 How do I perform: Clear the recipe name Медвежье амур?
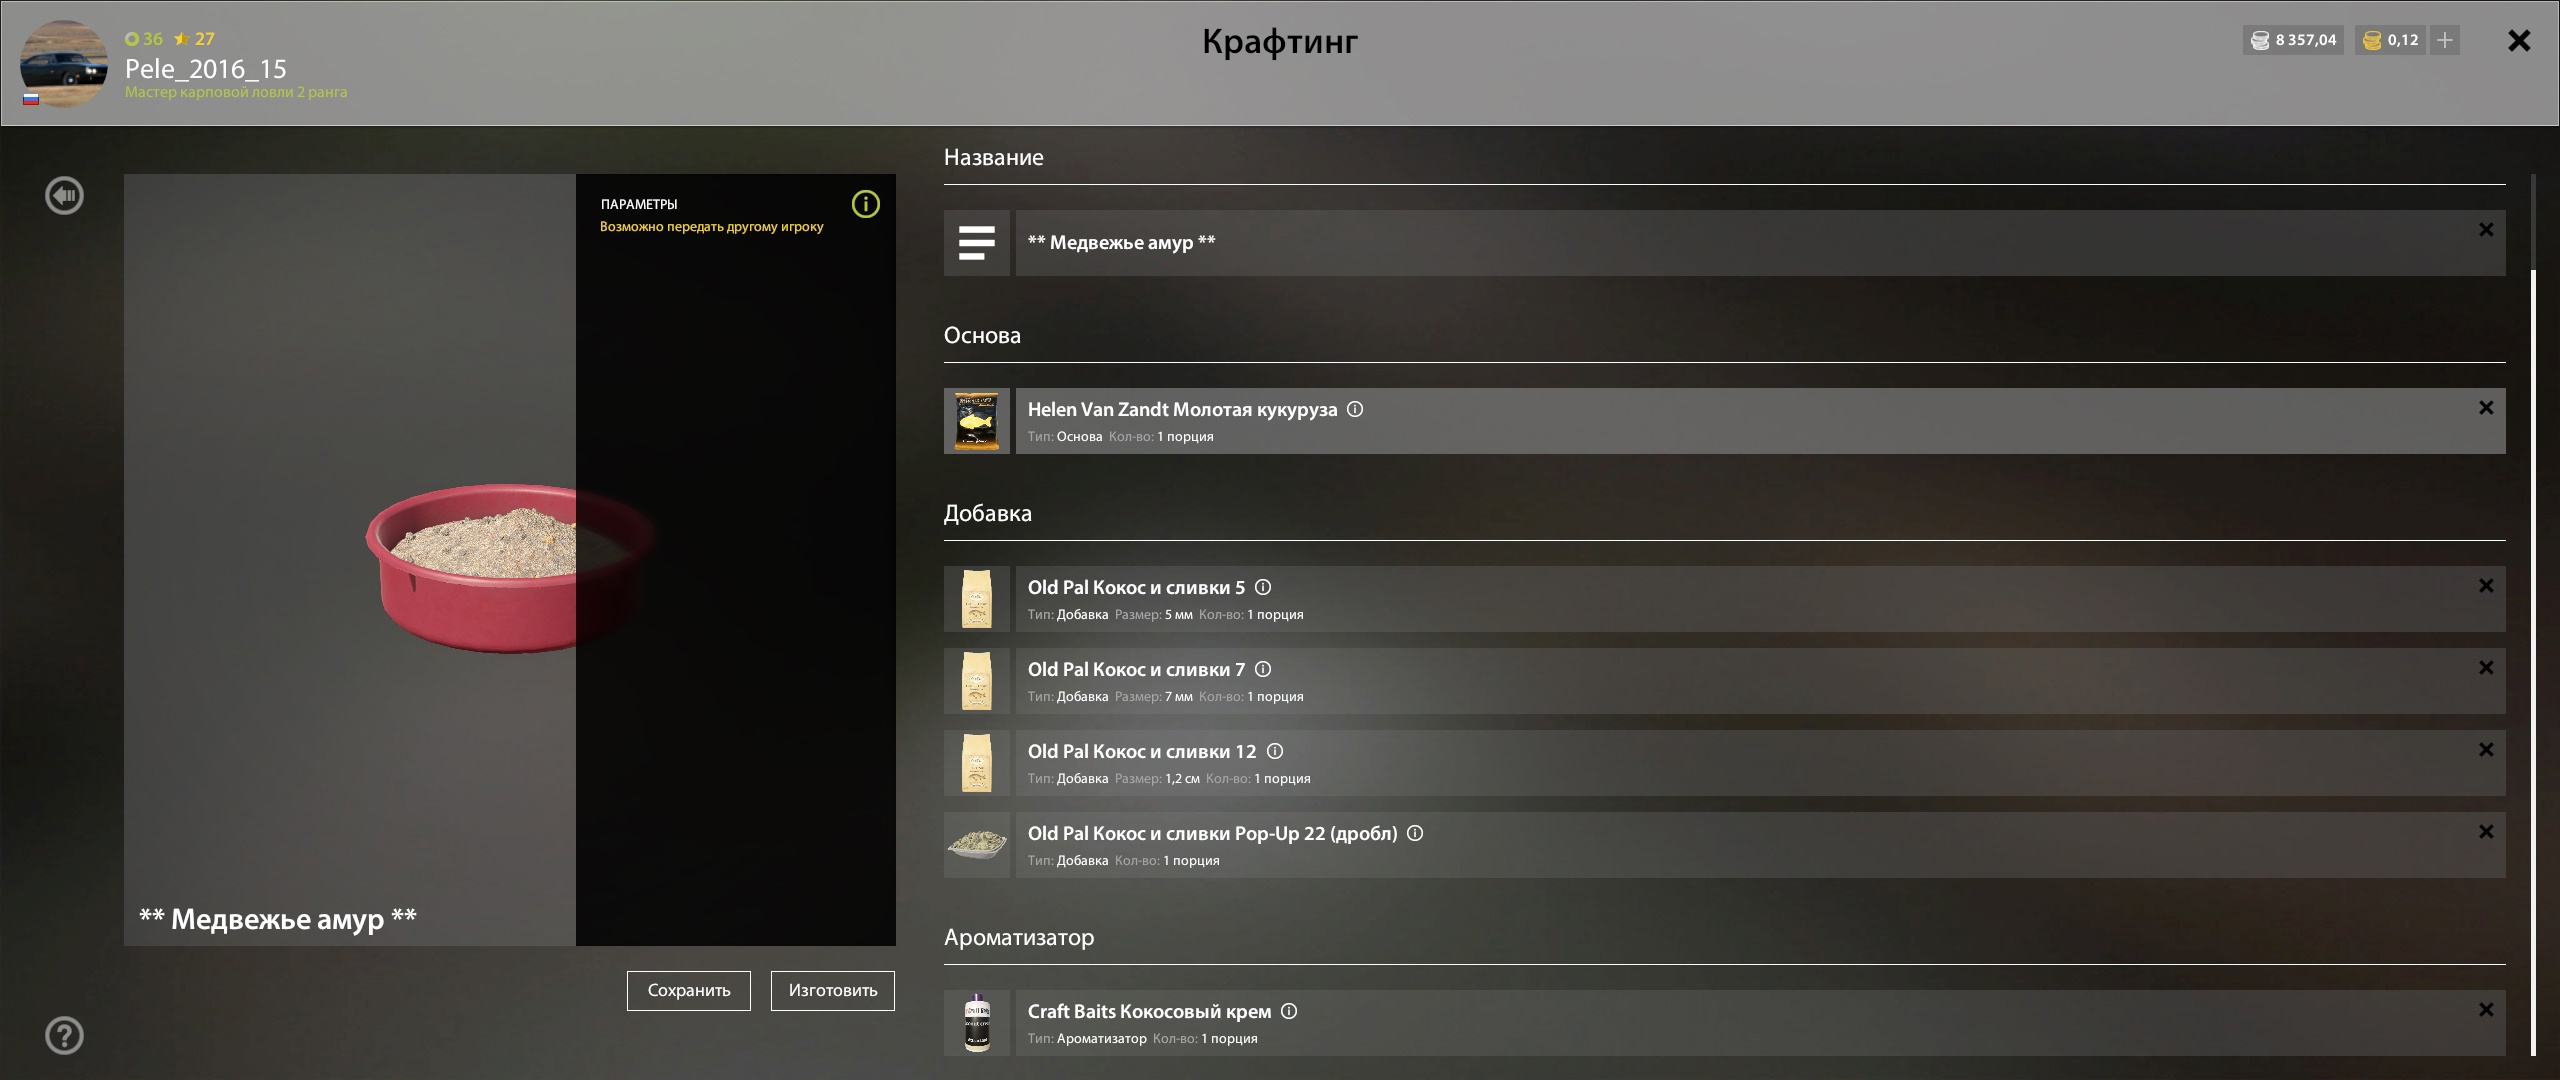coord(2486,230)
